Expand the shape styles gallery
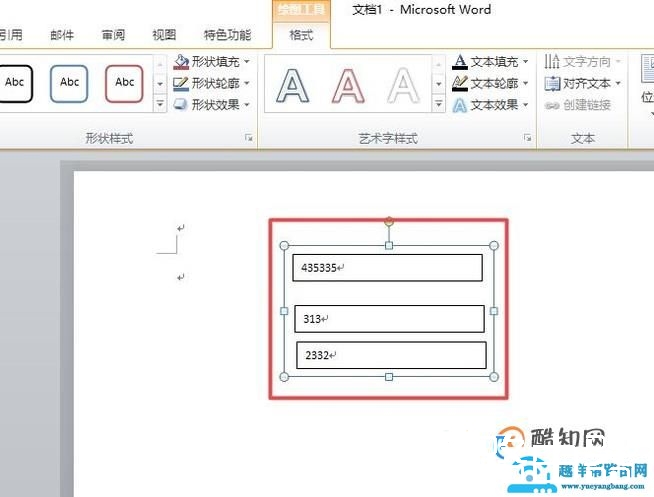654x497 pixels. 160,103
